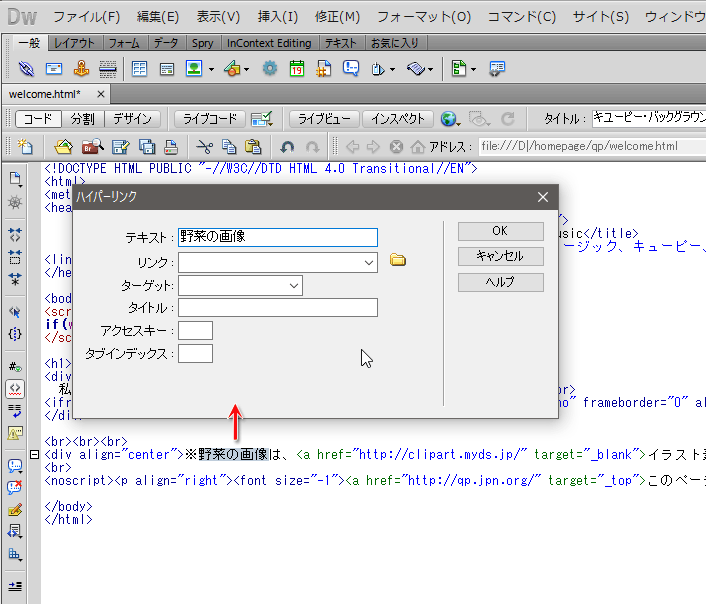The height and width of the screenshot is (604, 706).
Task: Click the ヘルプ button in dialog
Action: coord(500,282)
